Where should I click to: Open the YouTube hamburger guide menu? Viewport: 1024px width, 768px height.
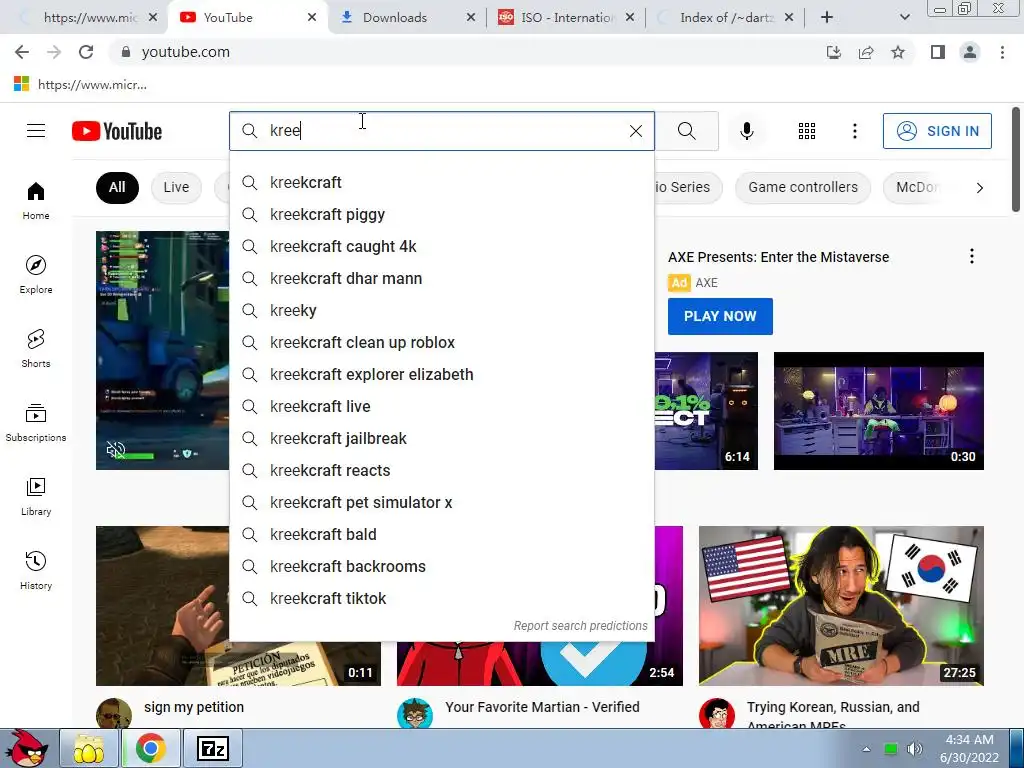click(x=36, y=131)
